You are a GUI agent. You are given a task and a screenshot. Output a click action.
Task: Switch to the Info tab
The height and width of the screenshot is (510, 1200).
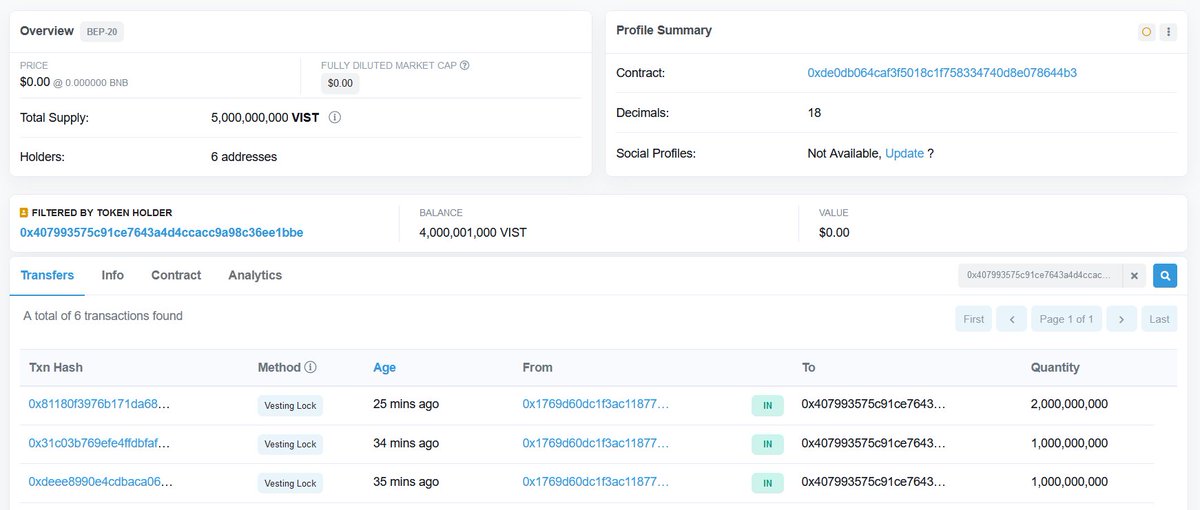click(x=113, y=275)
